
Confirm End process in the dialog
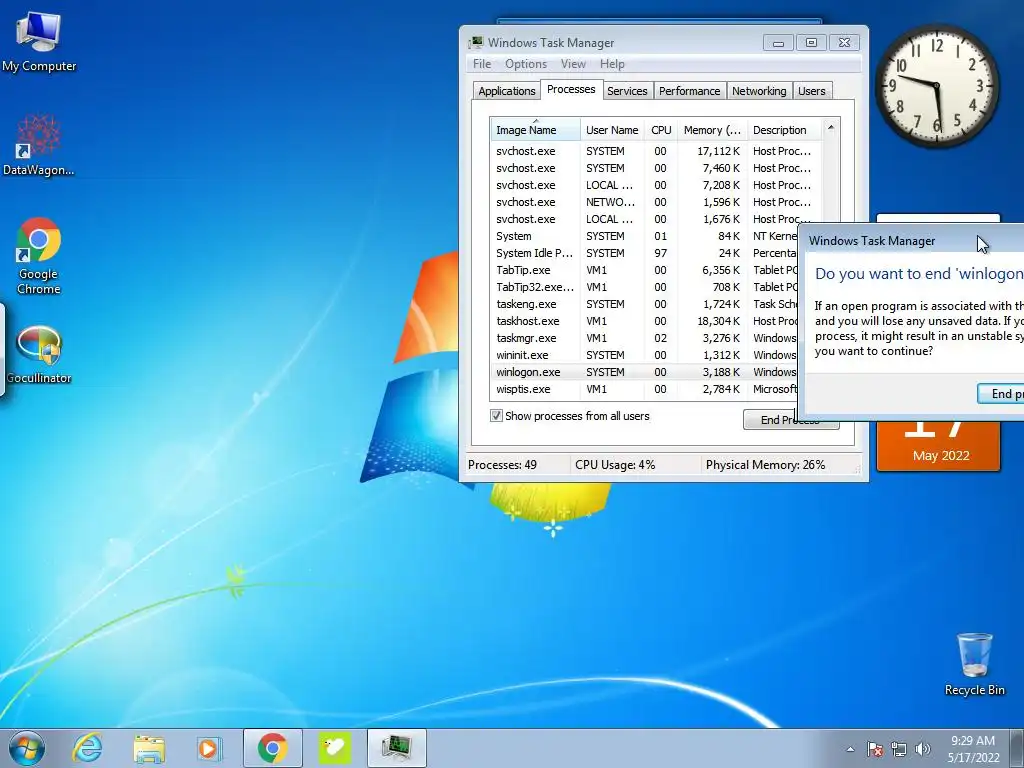1000,393
